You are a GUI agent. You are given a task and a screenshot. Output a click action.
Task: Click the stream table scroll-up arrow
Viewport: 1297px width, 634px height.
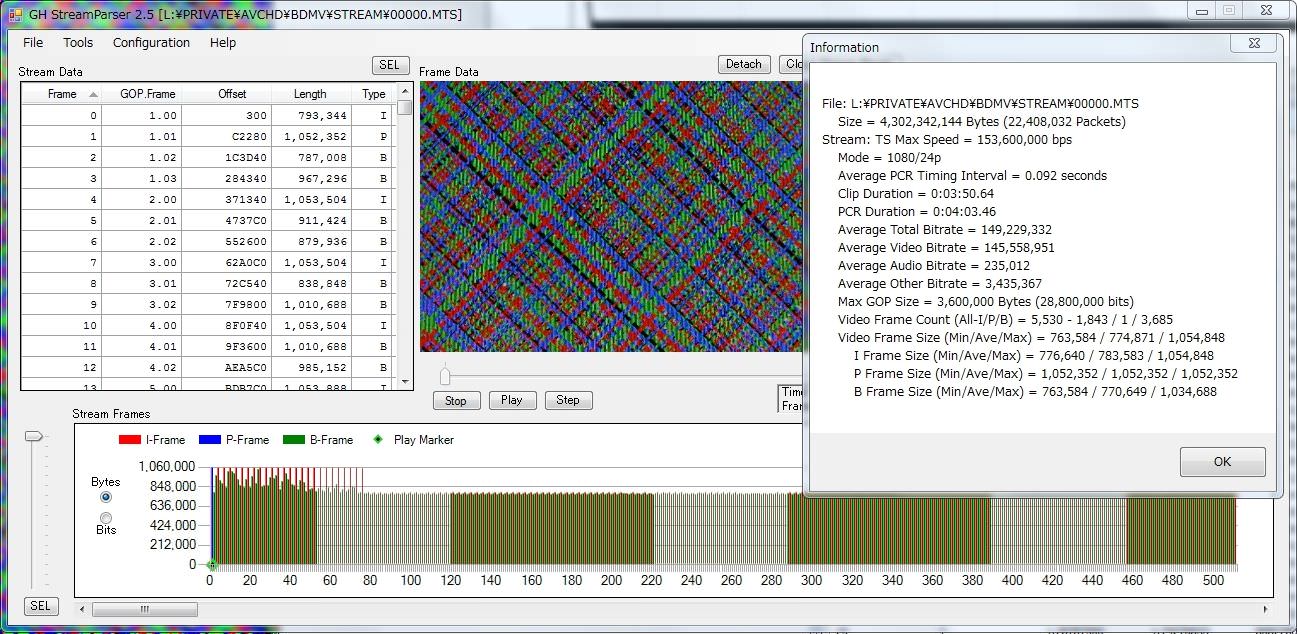pyautogui.click(x=405, y=91)
